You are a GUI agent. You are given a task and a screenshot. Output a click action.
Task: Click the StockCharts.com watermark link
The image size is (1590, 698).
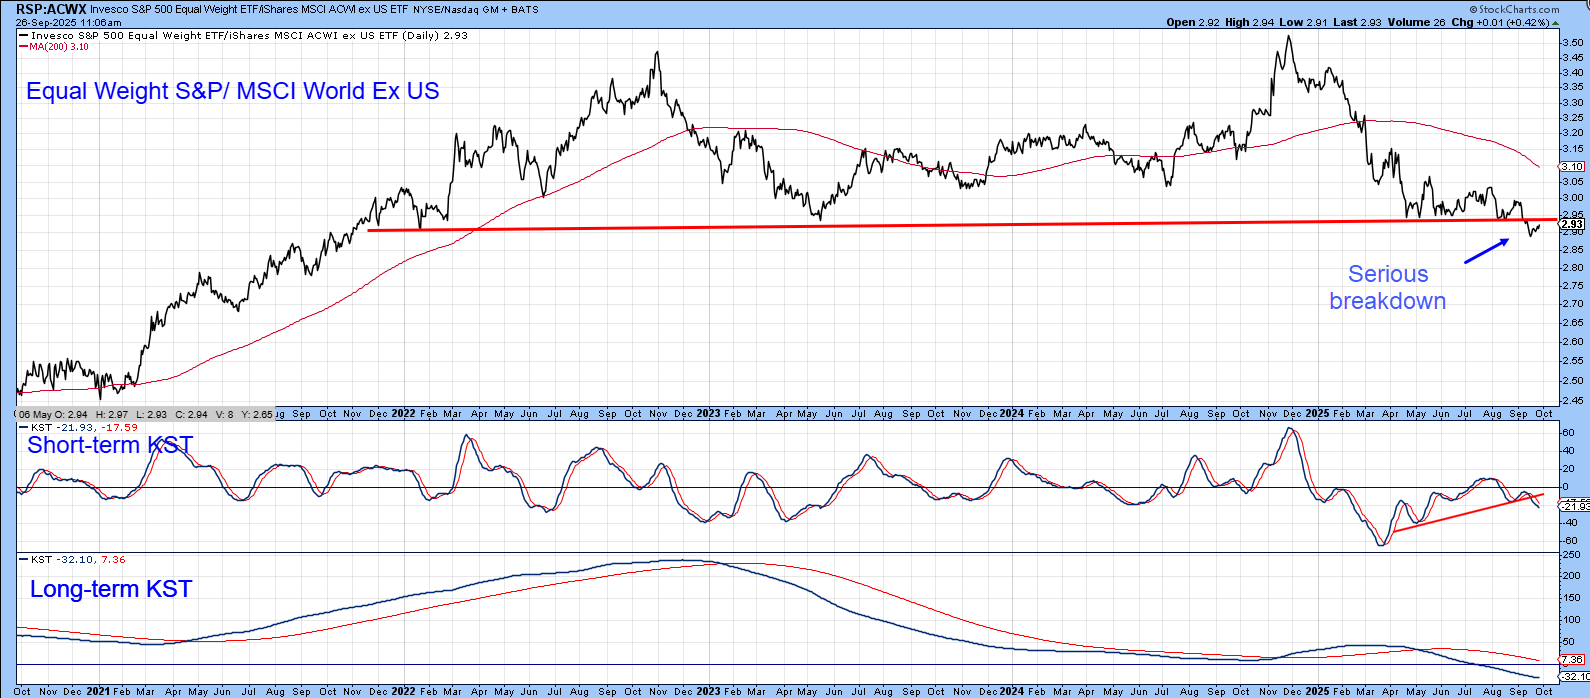click(x=1518, y=9)
